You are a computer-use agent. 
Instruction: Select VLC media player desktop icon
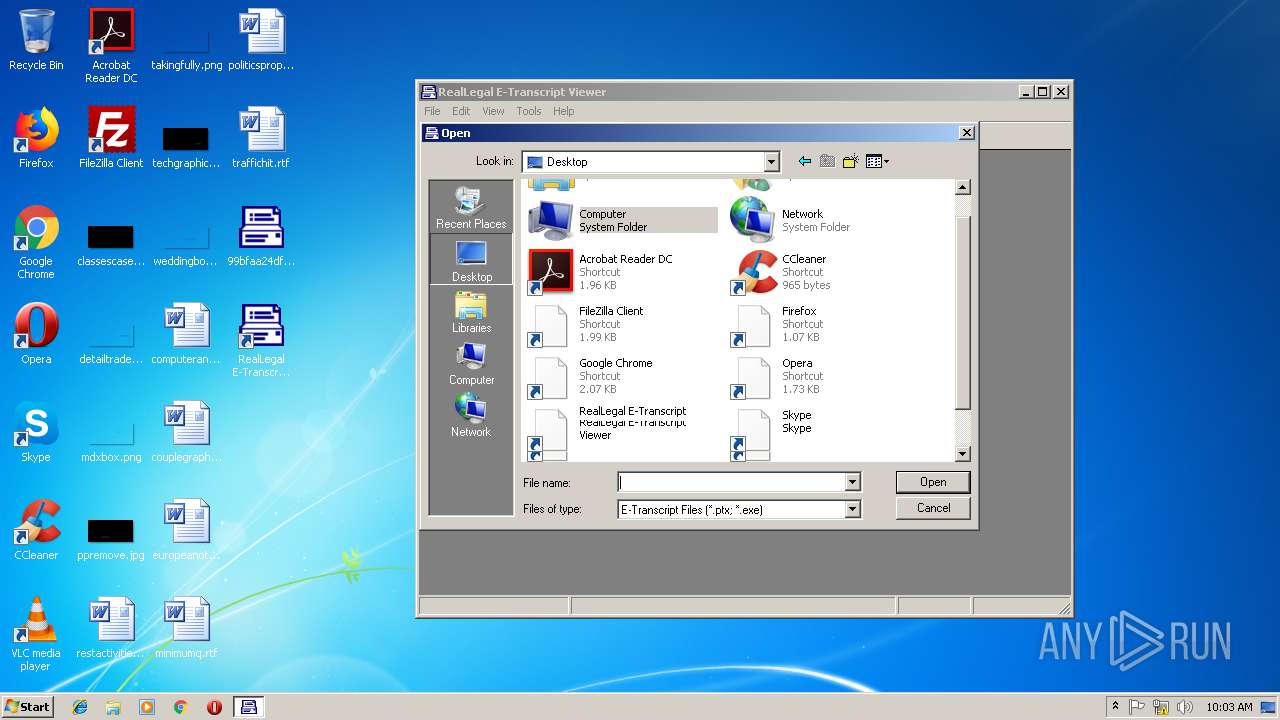(x=36, y=634)
